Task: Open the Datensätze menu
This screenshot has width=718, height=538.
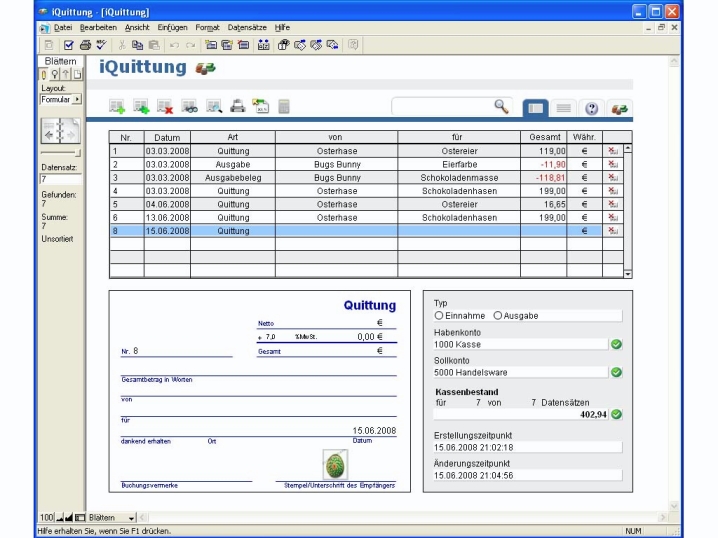Action: click(x=247, y=27)
